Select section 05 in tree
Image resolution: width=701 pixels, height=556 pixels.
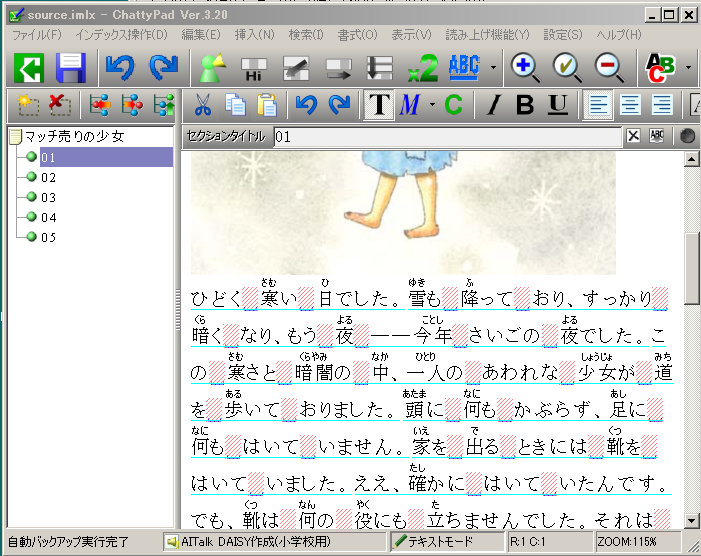point(48,237)
